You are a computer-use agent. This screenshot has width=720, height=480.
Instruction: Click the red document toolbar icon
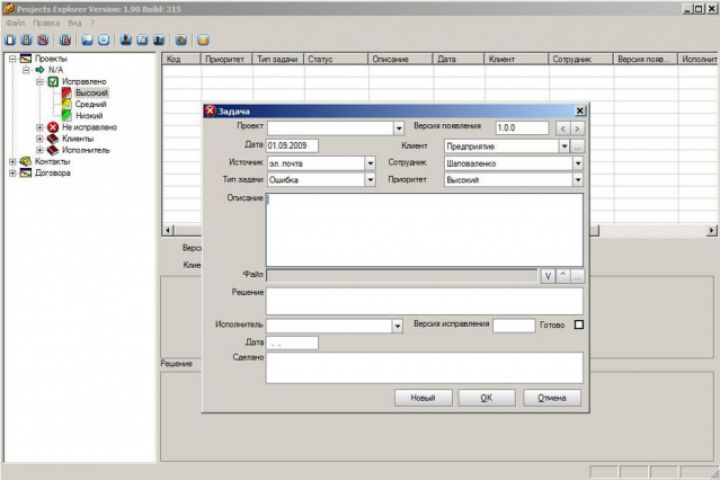click(43, 40)
